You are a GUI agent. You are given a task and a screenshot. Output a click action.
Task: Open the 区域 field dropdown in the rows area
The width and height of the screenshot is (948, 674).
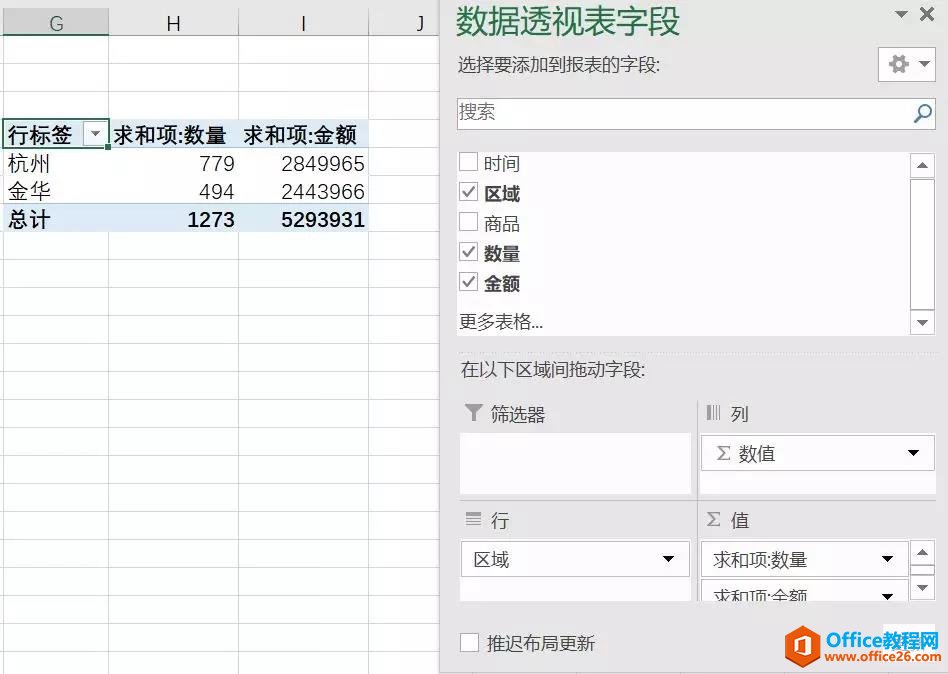pyautogui.click(x=670, y=559)
